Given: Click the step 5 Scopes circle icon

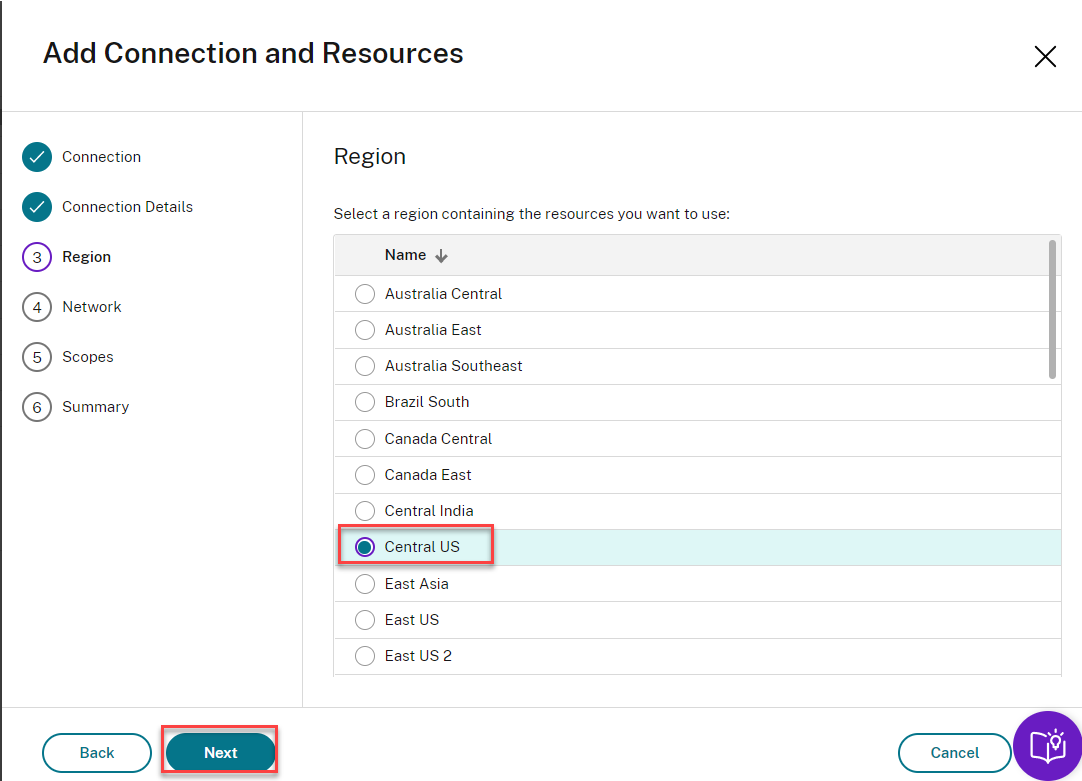Looking at the screenshot, I should (x=37, y=357).
